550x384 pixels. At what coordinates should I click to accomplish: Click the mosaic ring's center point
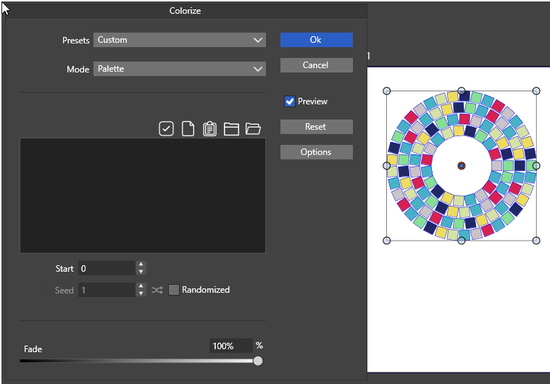[461, 166]
